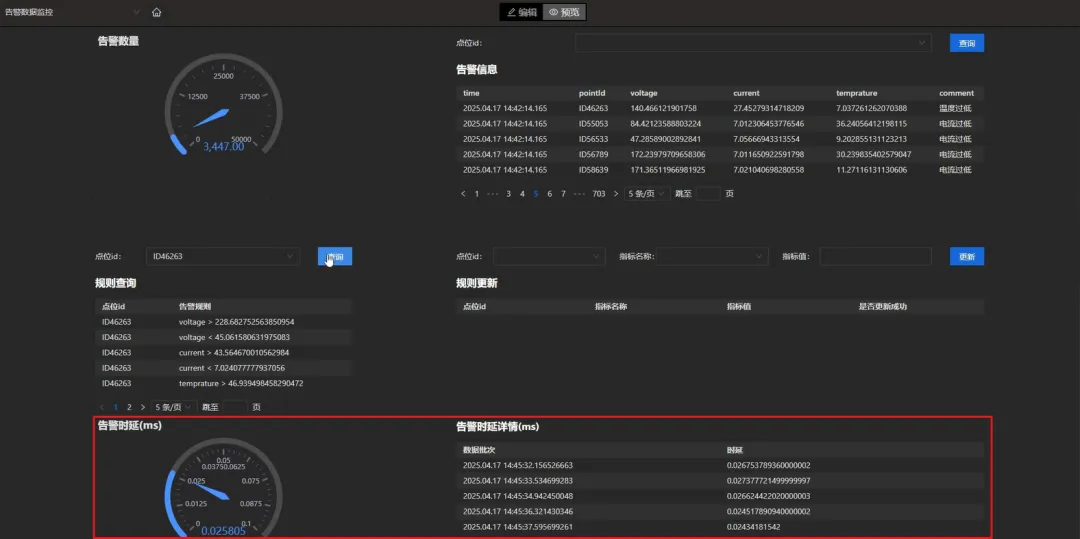Expand the 告警数据监控 dashboard dropdown
Screen dimensions: 1080x539
coord(72,12)
